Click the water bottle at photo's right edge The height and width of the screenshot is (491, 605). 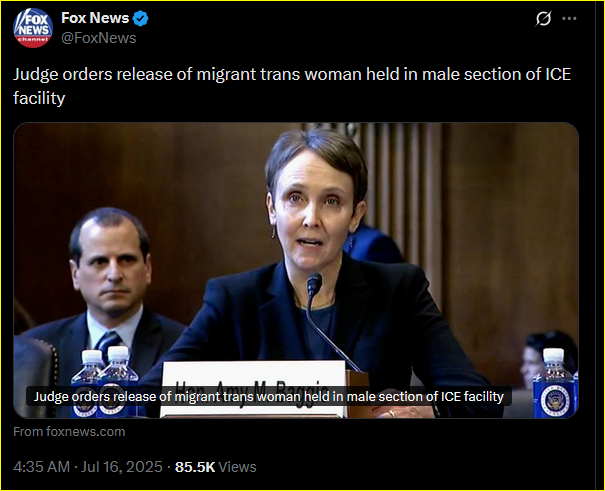553,383
